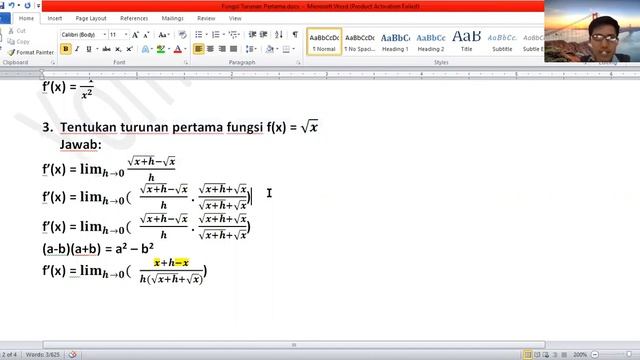Click the Text Effects icon
640x360 pixels.
click(145, 49)
